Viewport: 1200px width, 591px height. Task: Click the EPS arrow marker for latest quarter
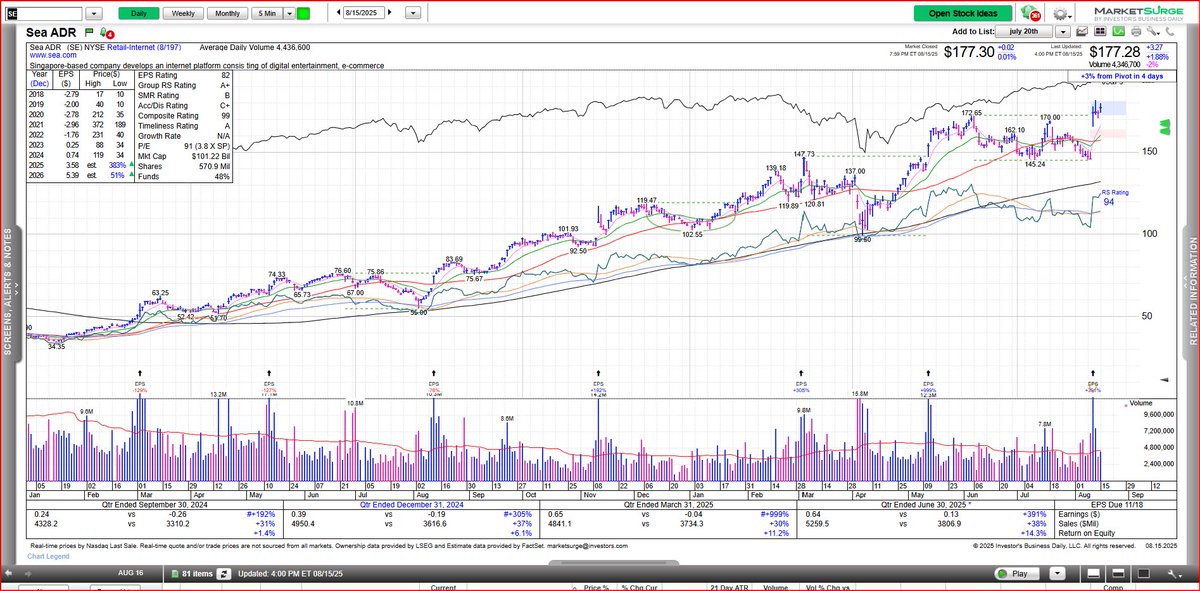pos(1093,372)
